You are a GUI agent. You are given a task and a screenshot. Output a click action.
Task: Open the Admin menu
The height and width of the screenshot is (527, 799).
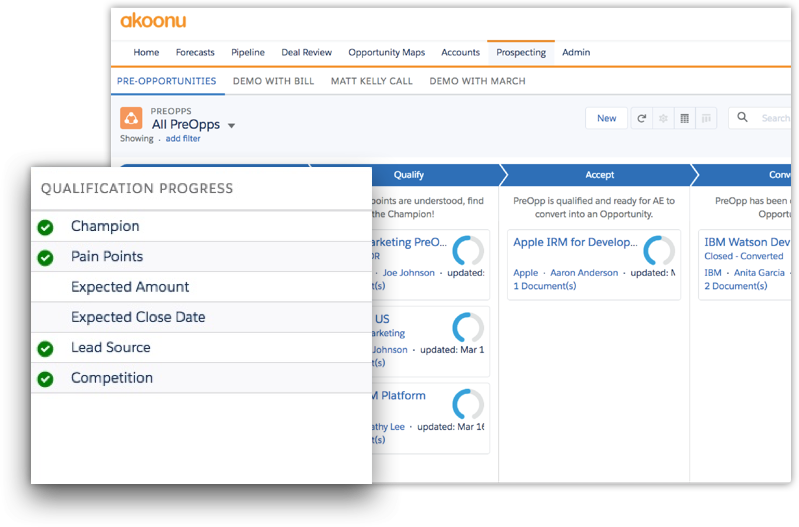point(576,52)
